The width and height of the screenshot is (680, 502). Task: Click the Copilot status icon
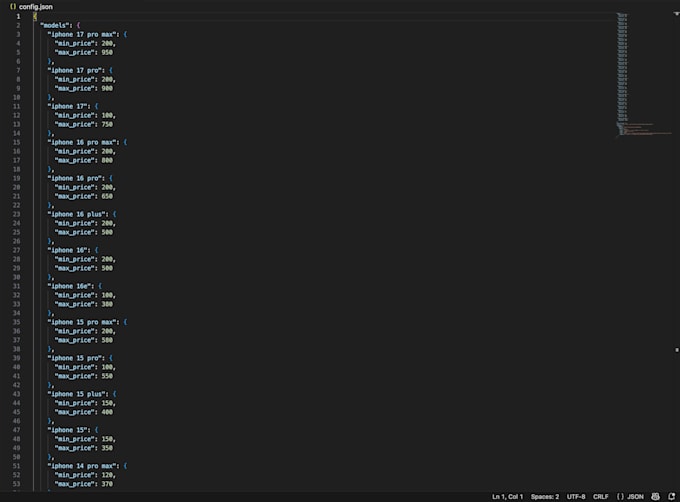[655, 496]
